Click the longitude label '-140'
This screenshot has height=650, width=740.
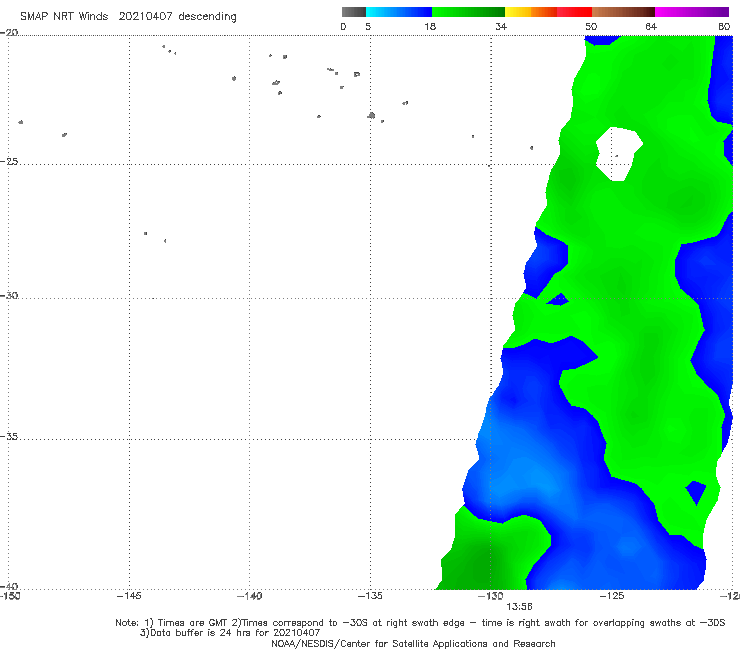(x=249, y=596)
